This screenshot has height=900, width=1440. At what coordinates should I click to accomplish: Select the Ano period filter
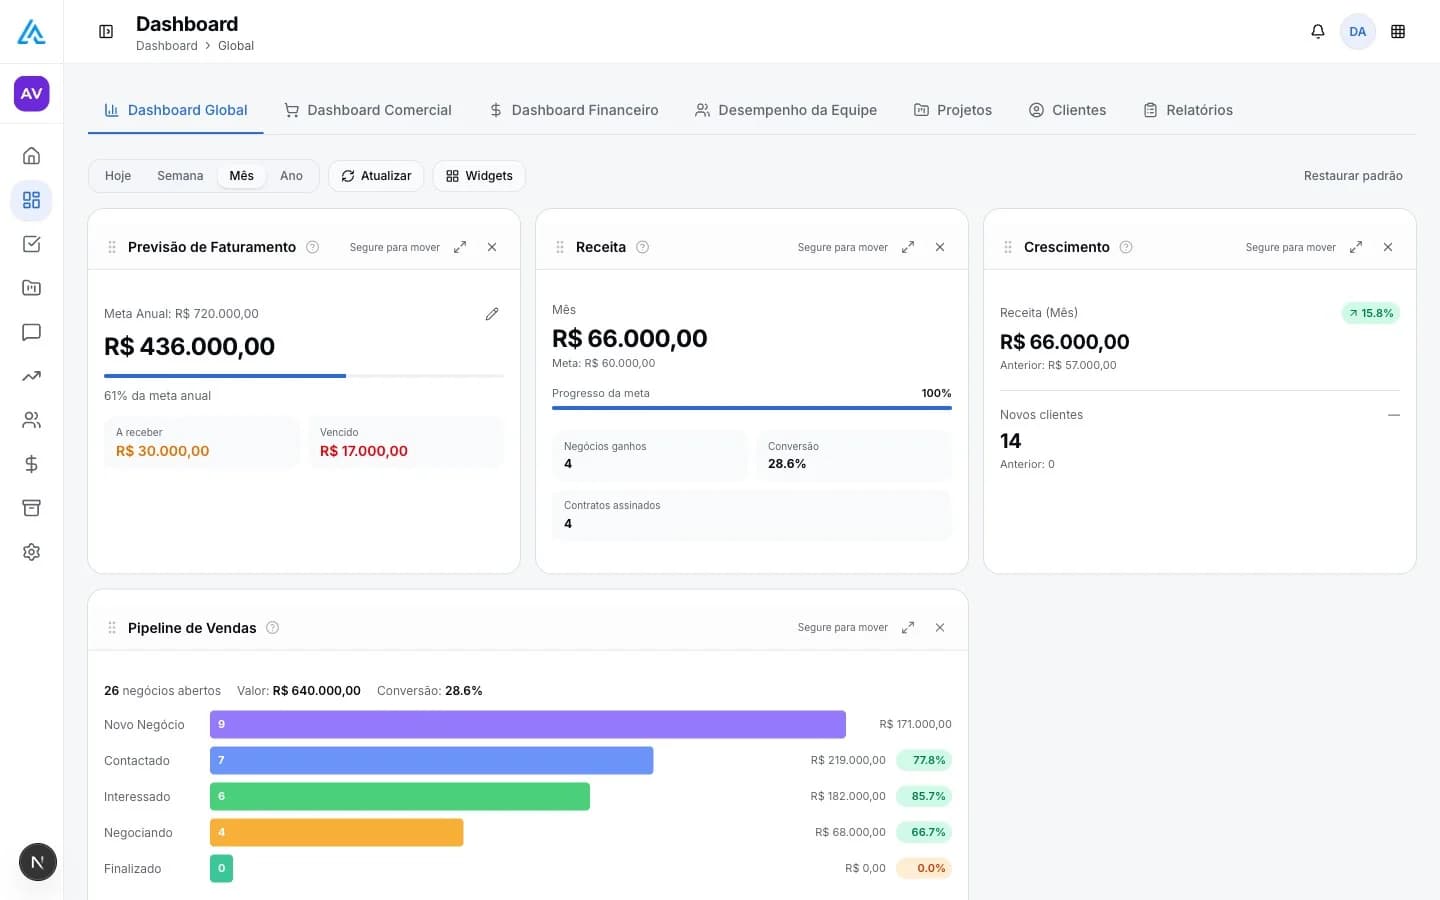tap(291, 176)
